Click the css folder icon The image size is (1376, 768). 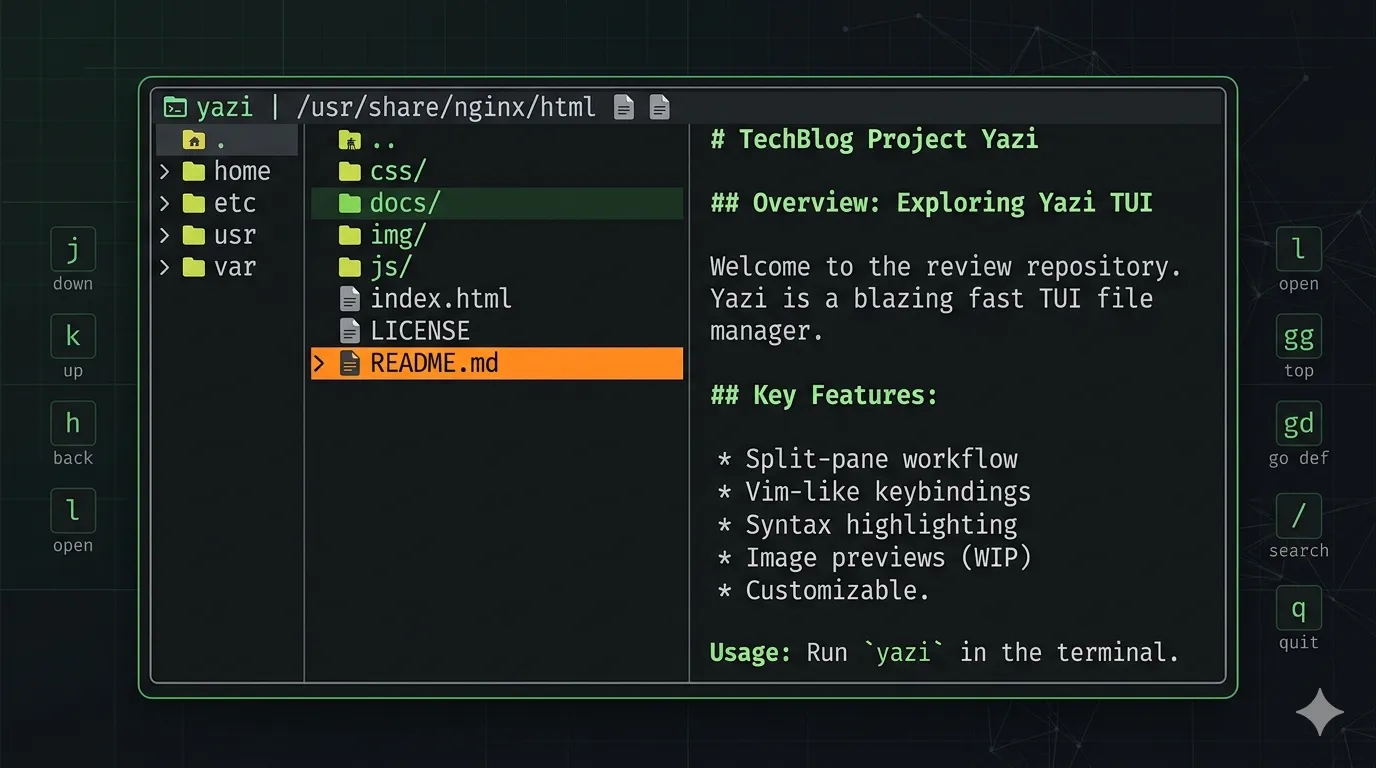pos(349,171)
